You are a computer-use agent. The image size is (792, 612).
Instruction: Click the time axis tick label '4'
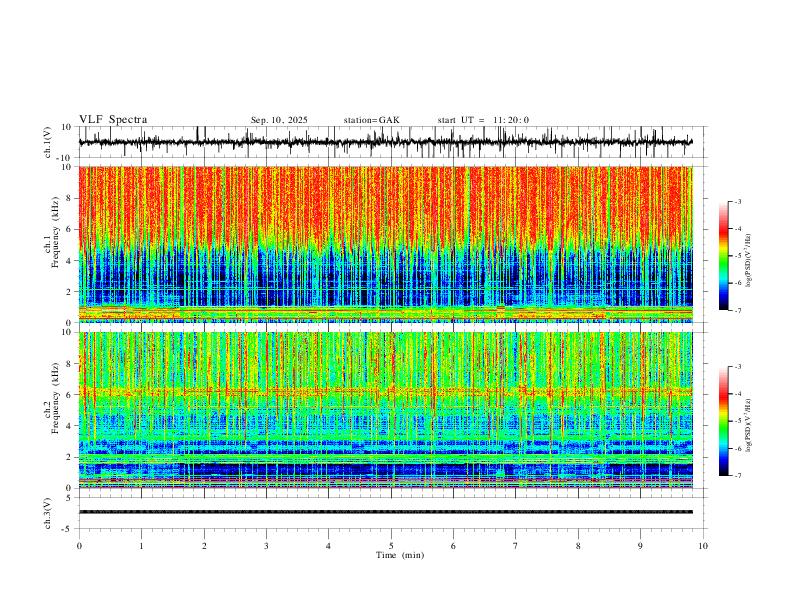tap(328, 546)
